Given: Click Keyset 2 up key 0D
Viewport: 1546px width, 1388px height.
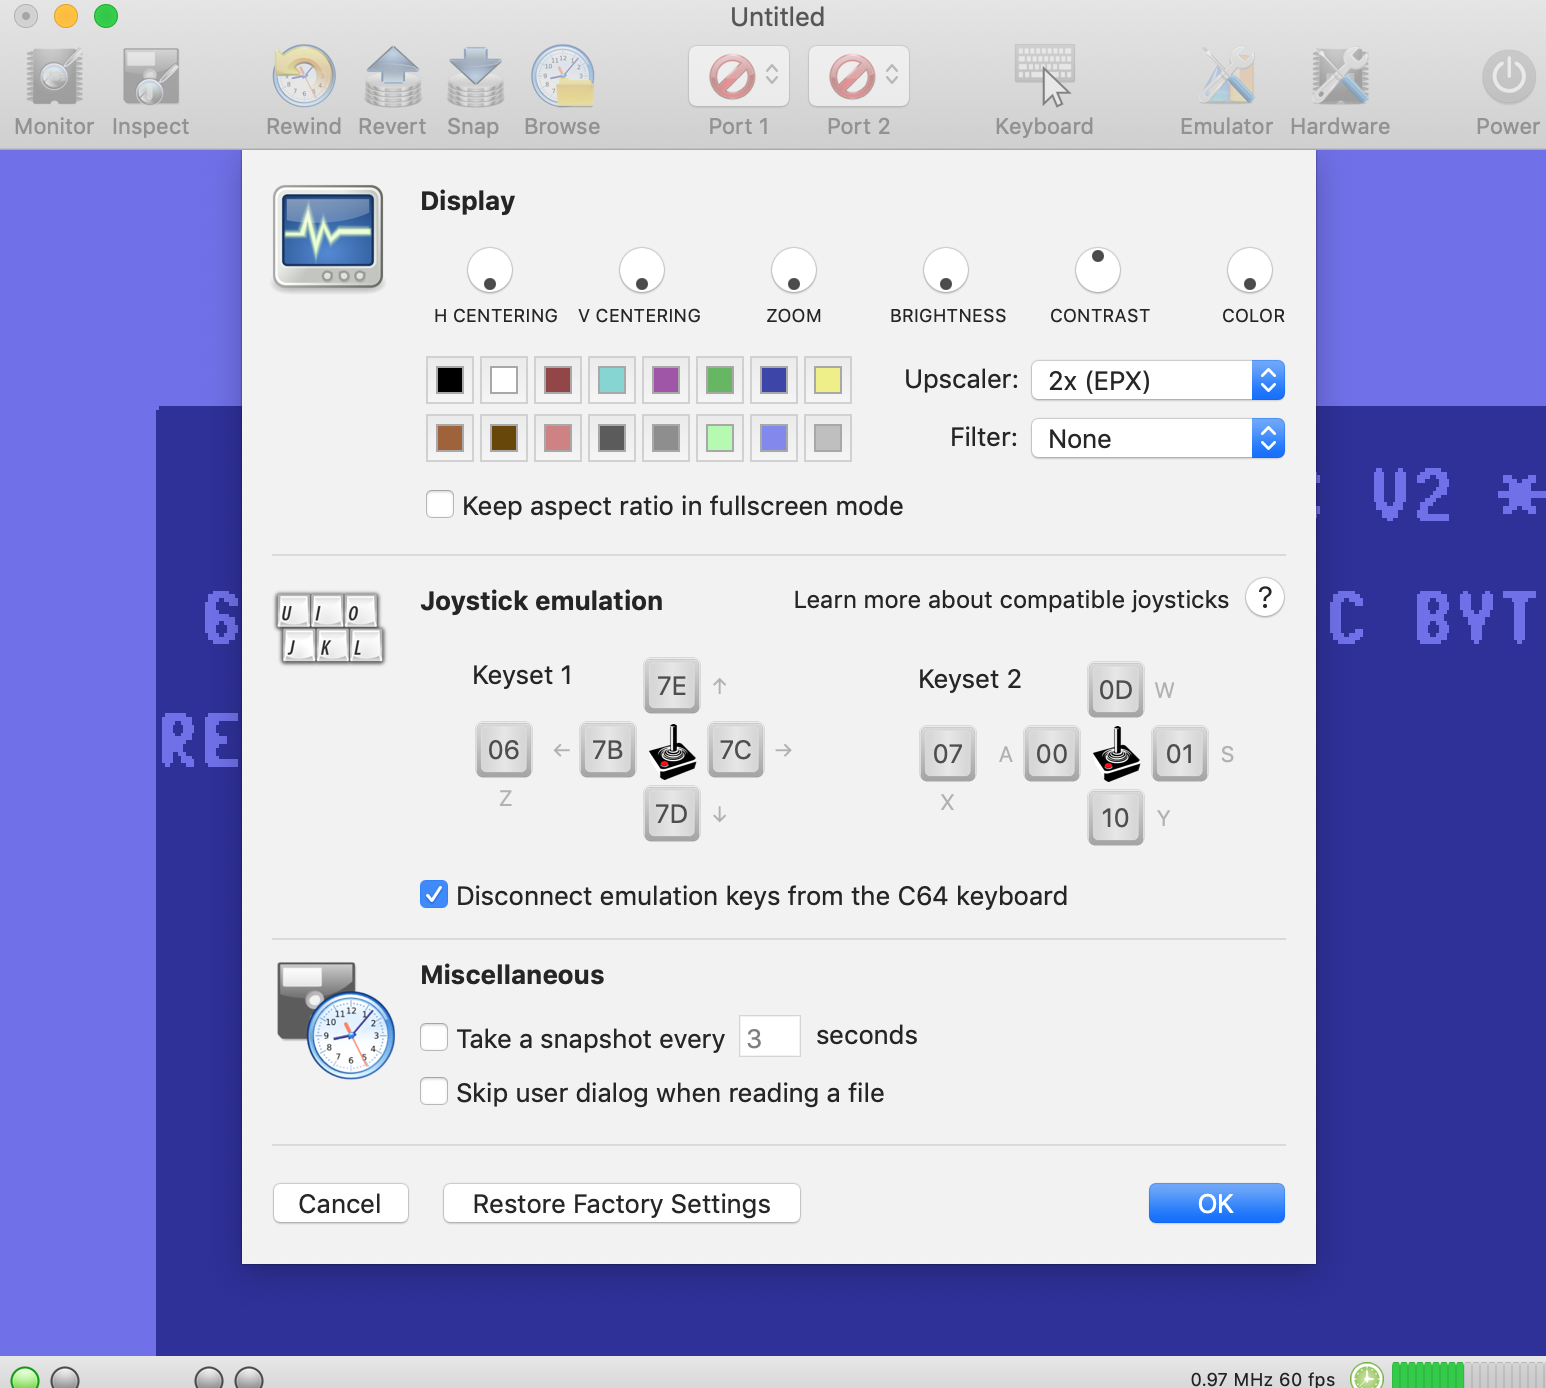Looking at the screenshot, I should [x=1116, y=690].
